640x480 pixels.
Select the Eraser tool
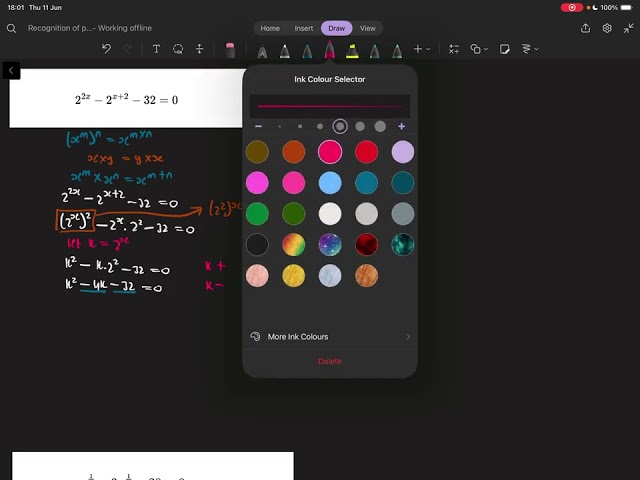(x=230, y=49)
